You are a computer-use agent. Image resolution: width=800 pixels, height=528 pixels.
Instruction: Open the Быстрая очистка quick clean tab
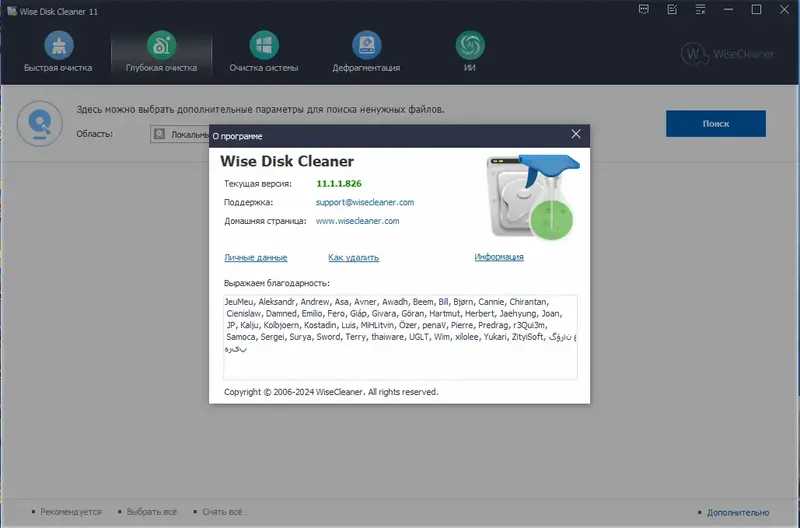[x=58, y=52]
